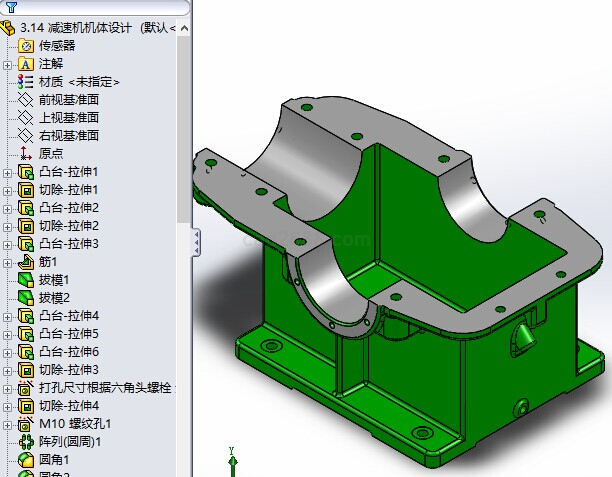Select the 前视基准面 front plane

pyautogui.click(x=68, y=100)
